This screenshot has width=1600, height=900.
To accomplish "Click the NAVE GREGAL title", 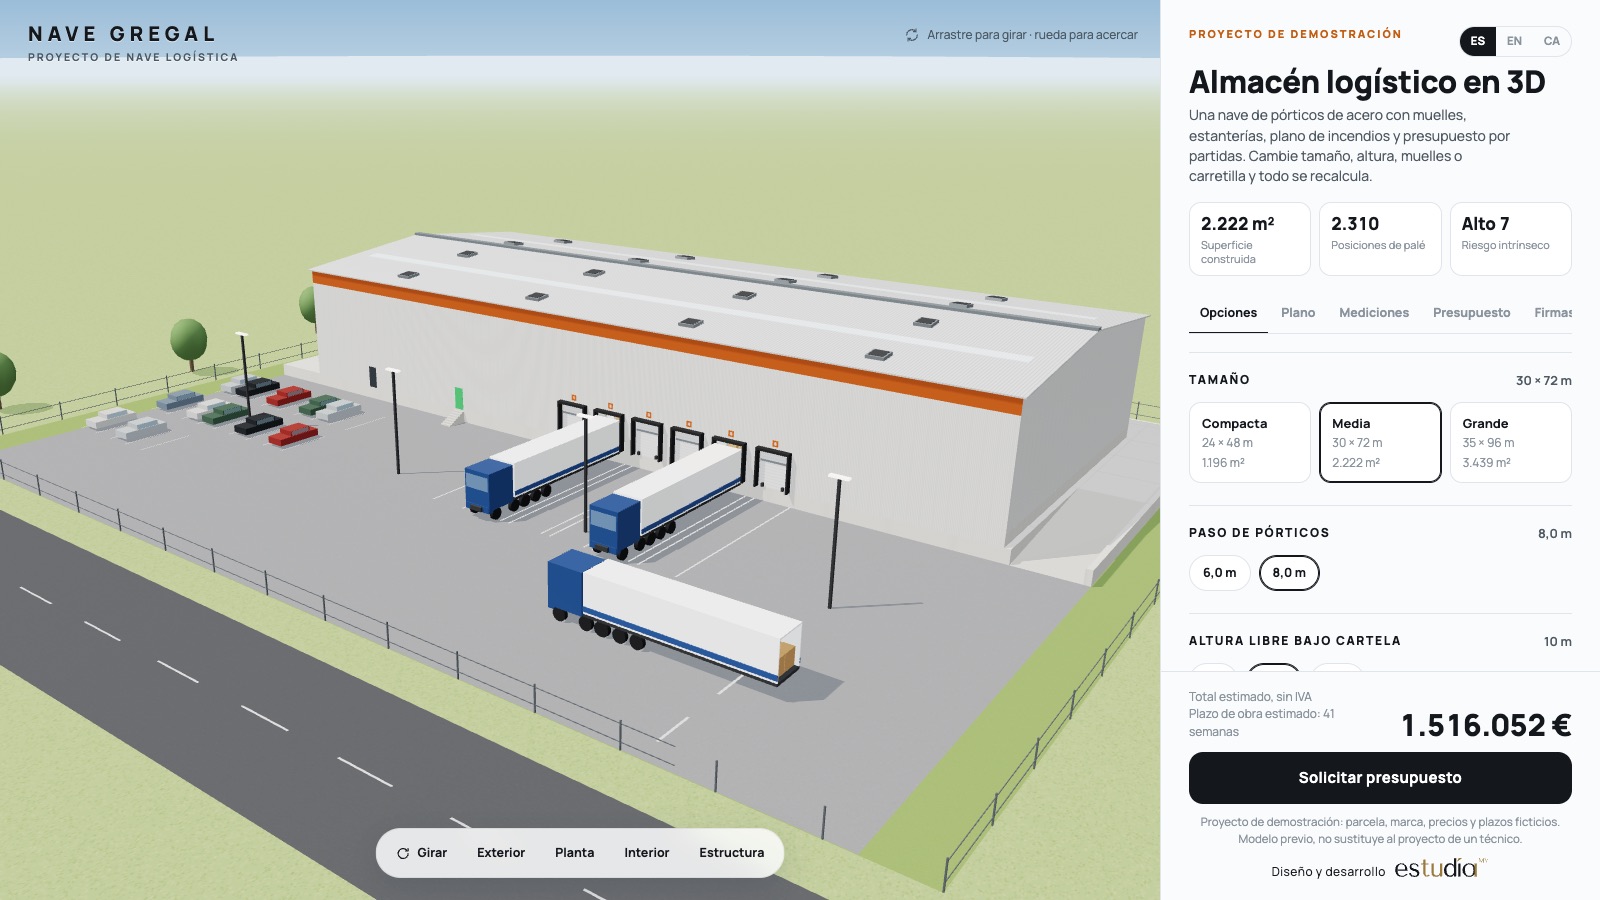I will coord(122,34).
